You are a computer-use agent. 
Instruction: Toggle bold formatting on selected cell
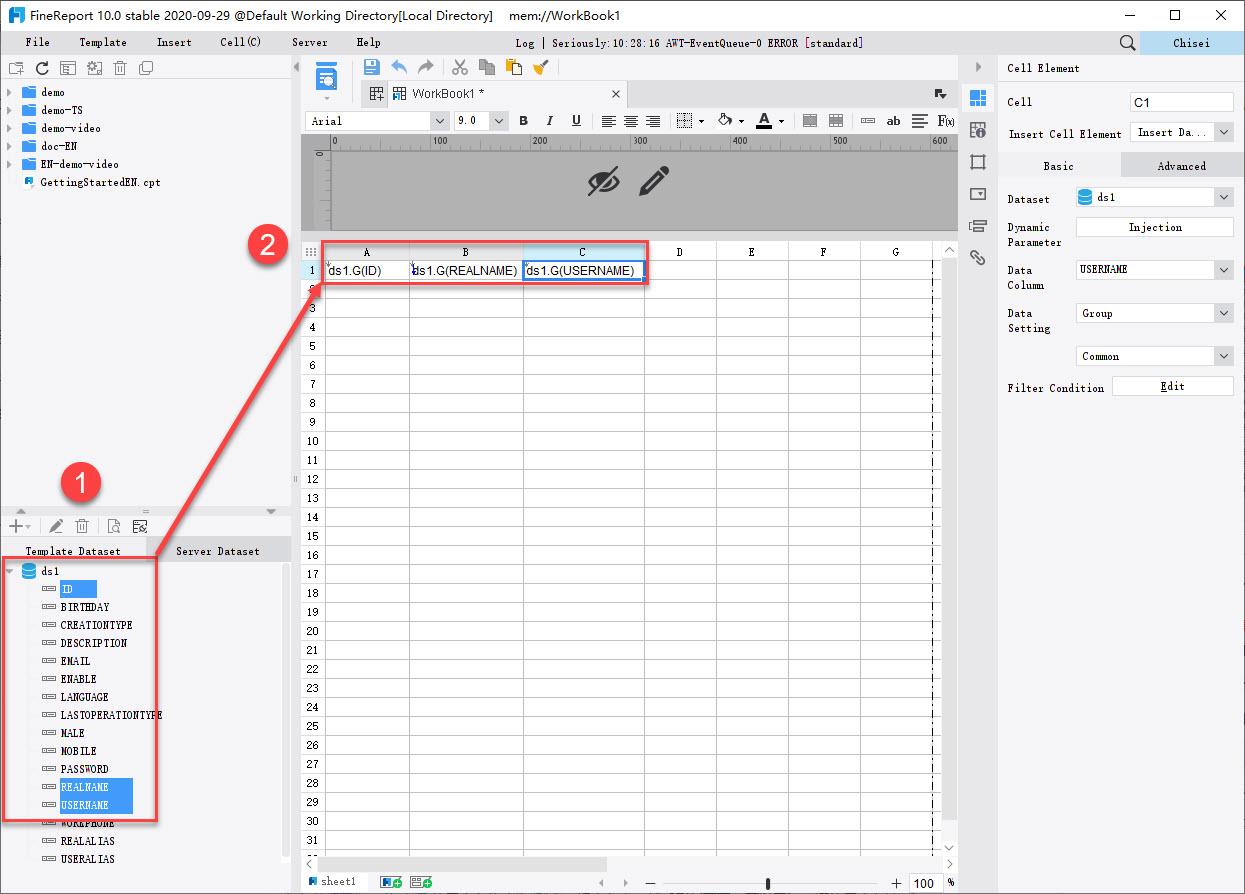point(523,120)
